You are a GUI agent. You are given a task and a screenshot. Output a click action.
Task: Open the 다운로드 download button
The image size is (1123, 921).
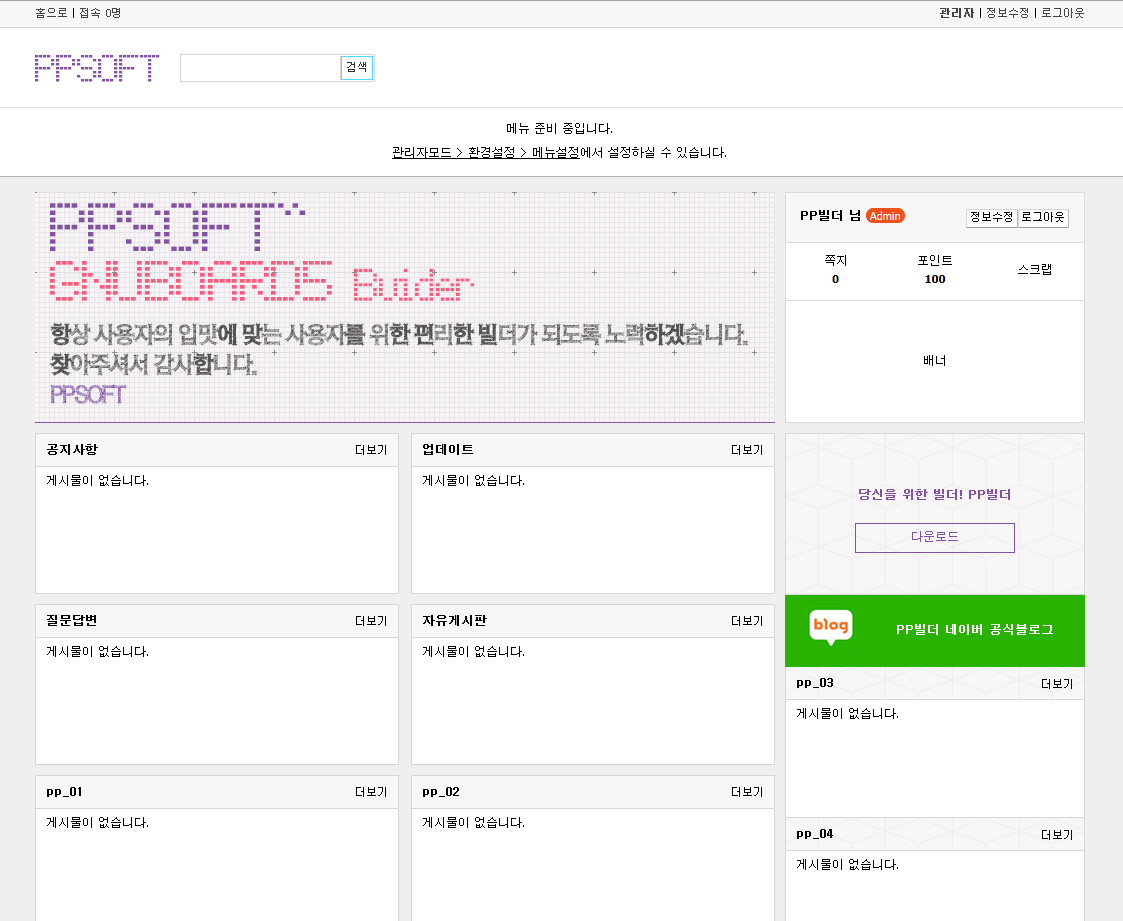[x=934, y=538]
